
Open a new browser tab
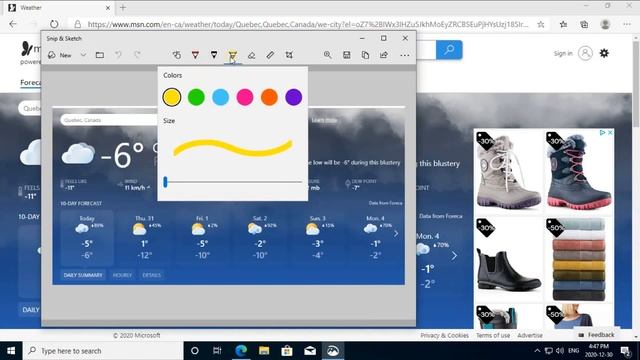(123, 7)
